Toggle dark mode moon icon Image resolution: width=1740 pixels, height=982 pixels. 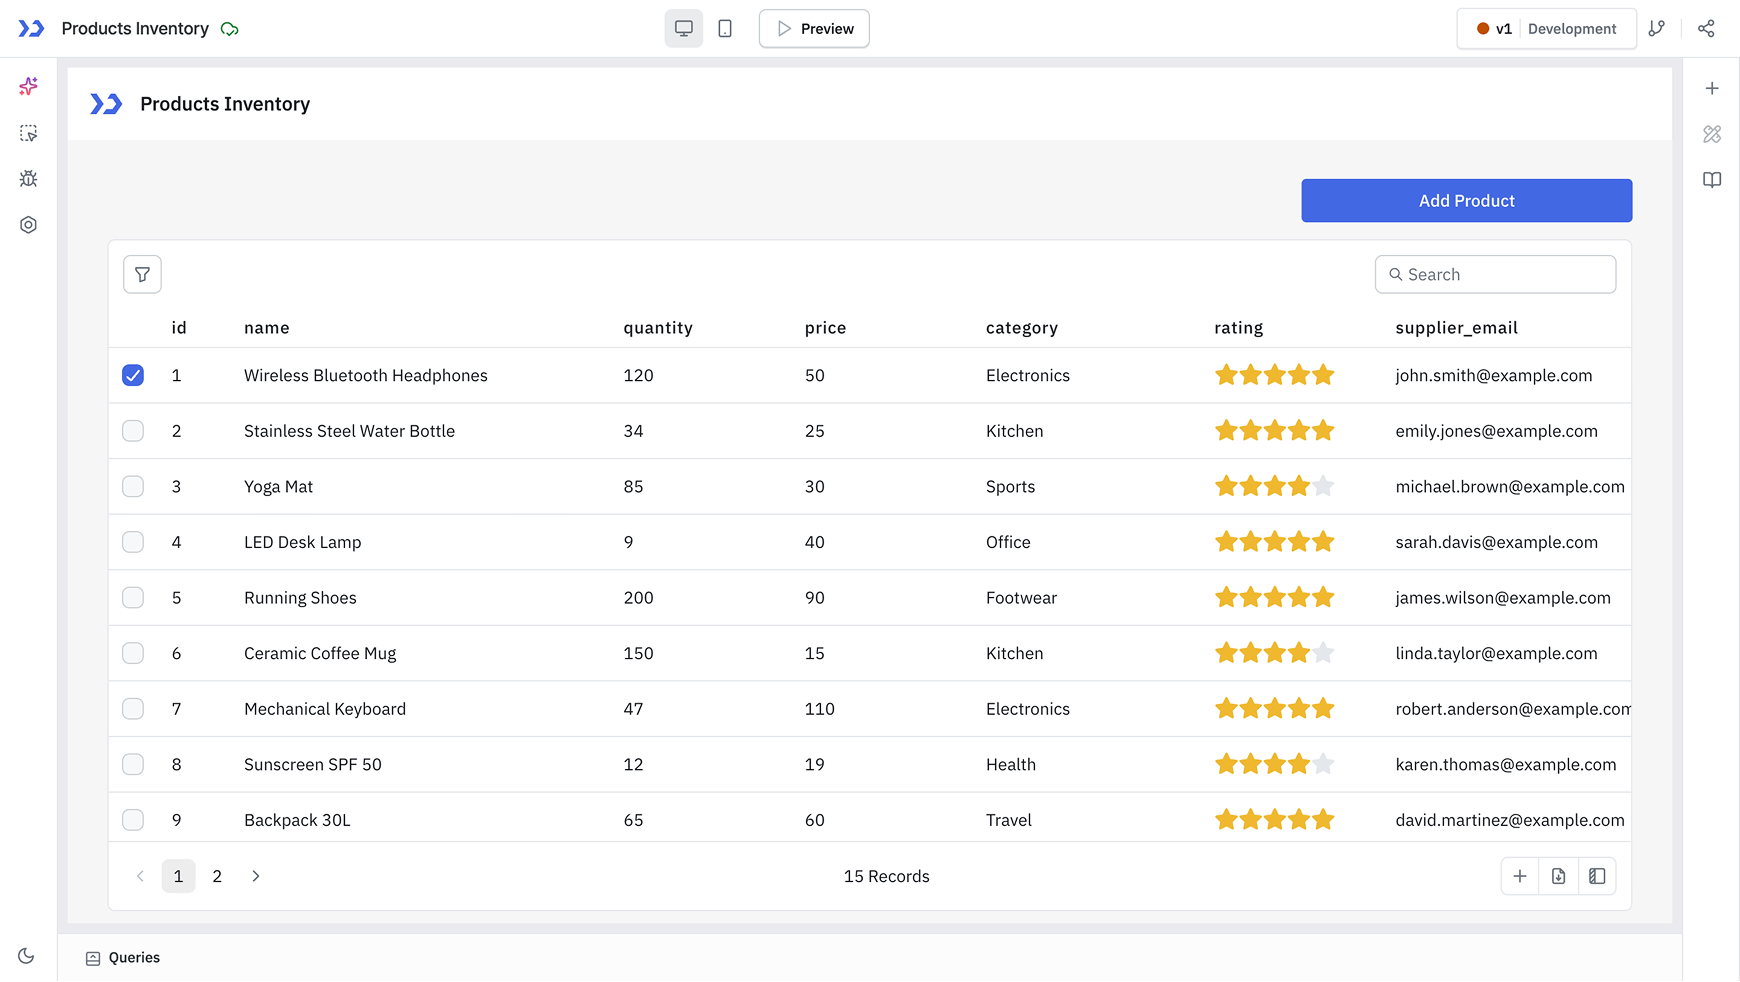point(27,956)
